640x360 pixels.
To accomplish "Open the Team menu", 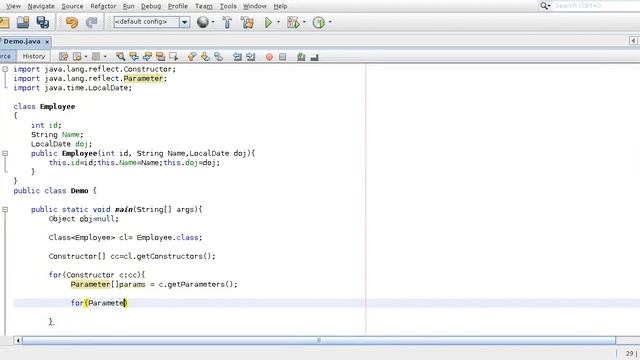I will [x=204, y=6].
